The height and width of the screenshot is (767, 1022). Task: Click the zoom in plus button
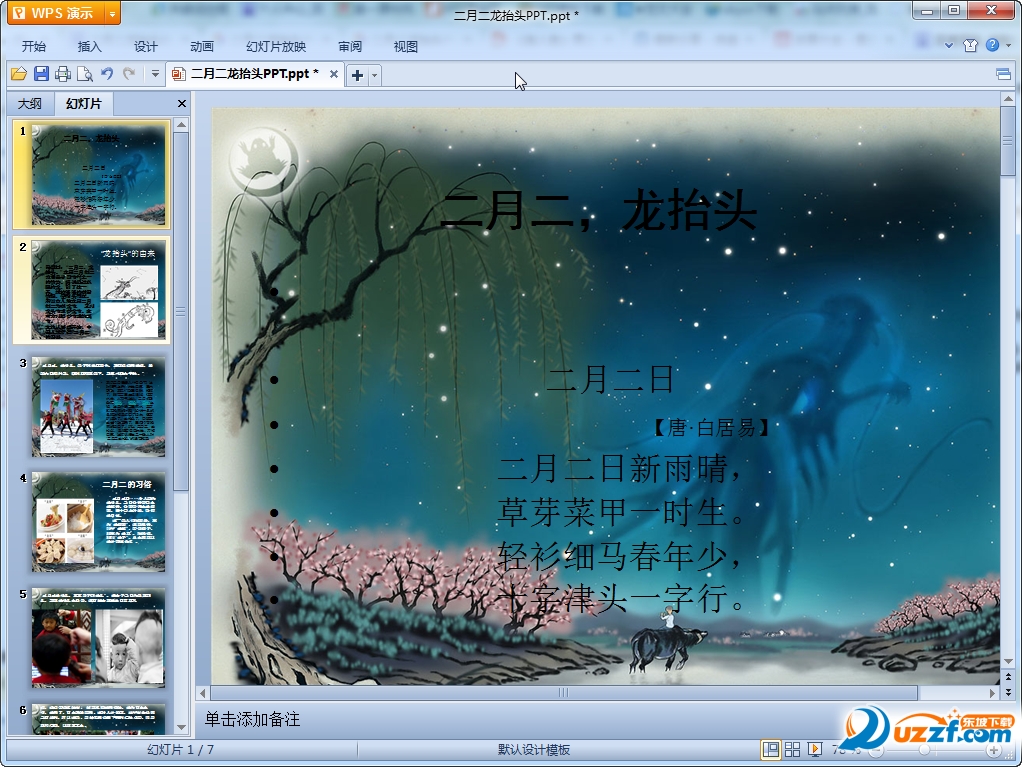pyautogui.click(x=994, y=751)
